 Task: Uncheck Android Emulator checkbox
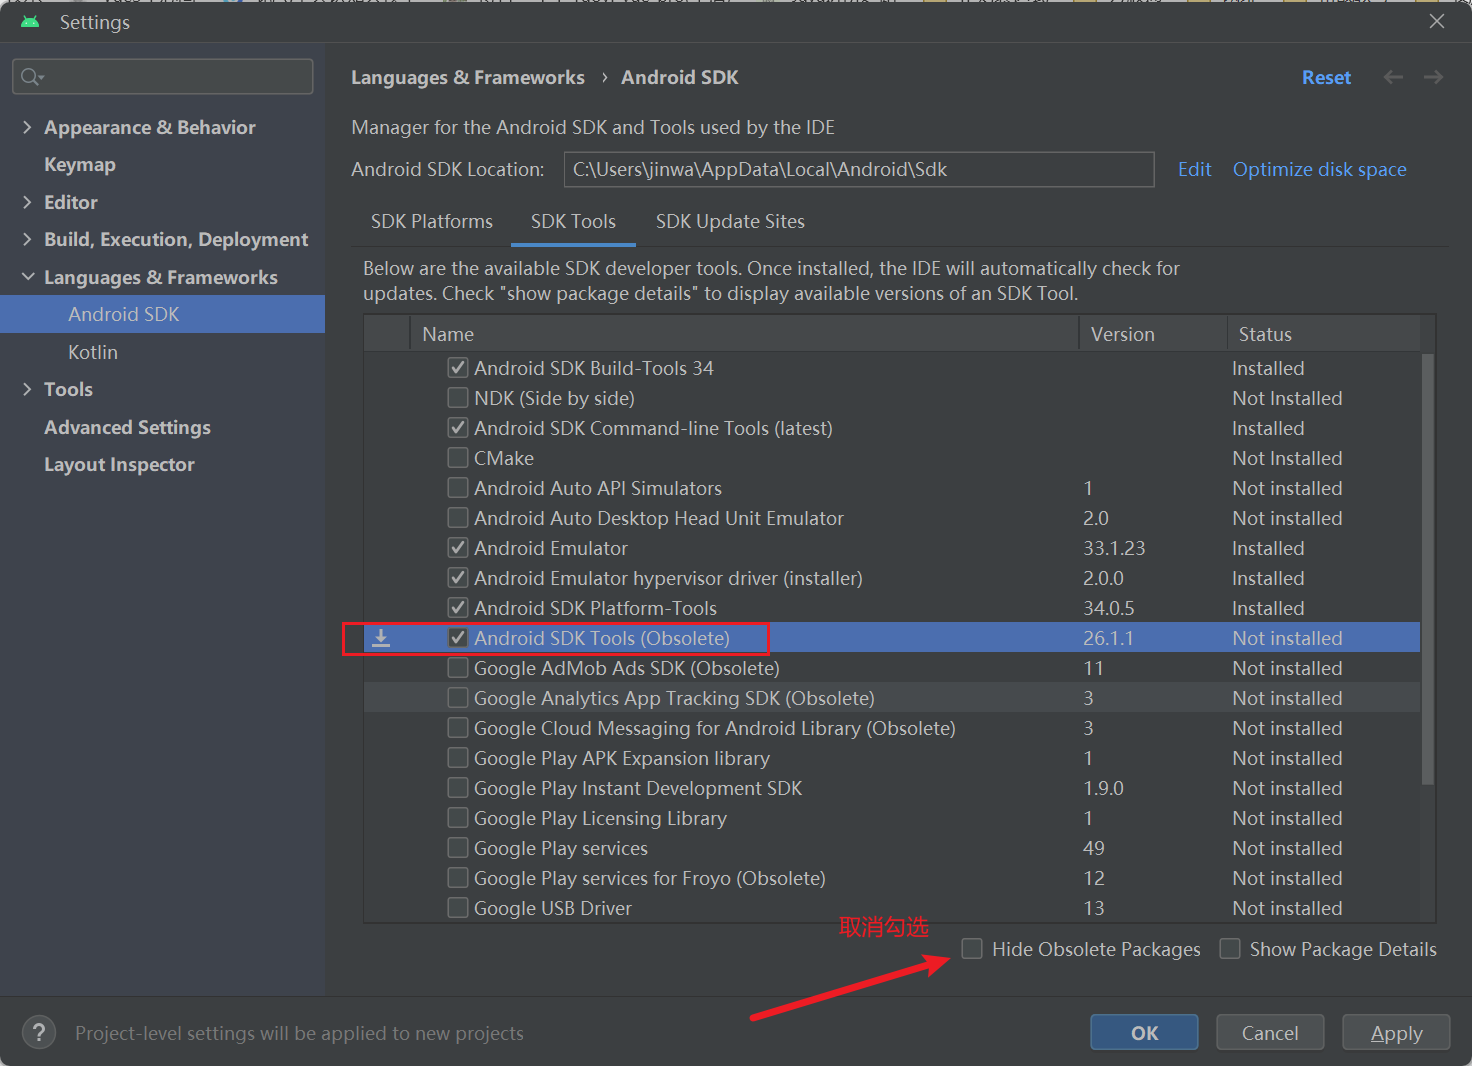click(x=458, y=548)
